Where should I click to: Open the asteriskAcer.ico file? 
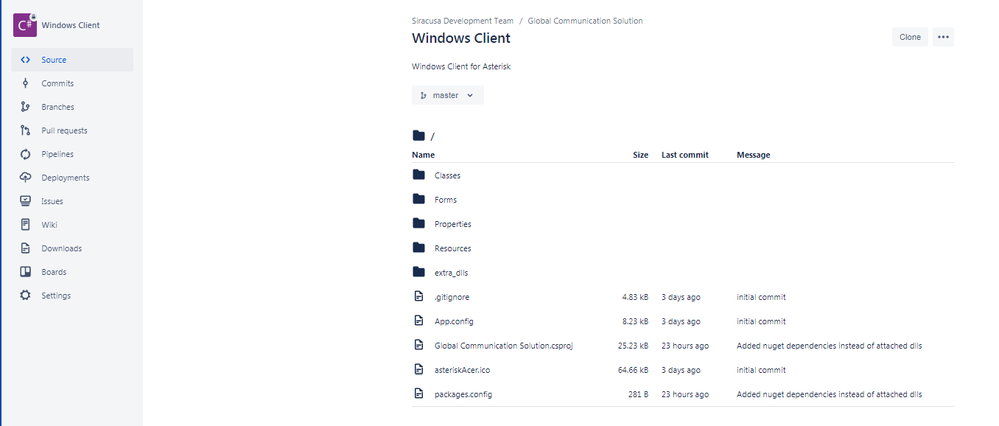[462, 370]
